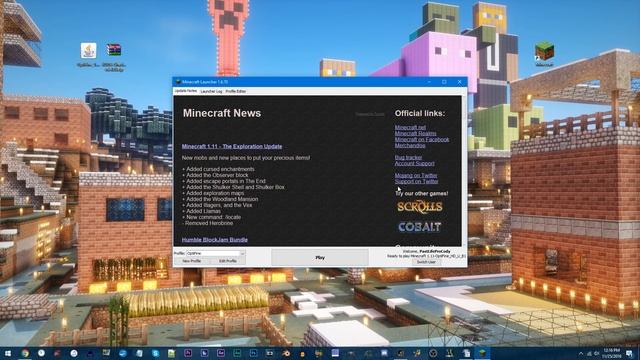Viewport: 640px width, 360px height.
Task: Show hidden system tray icons
Action: 581,353
